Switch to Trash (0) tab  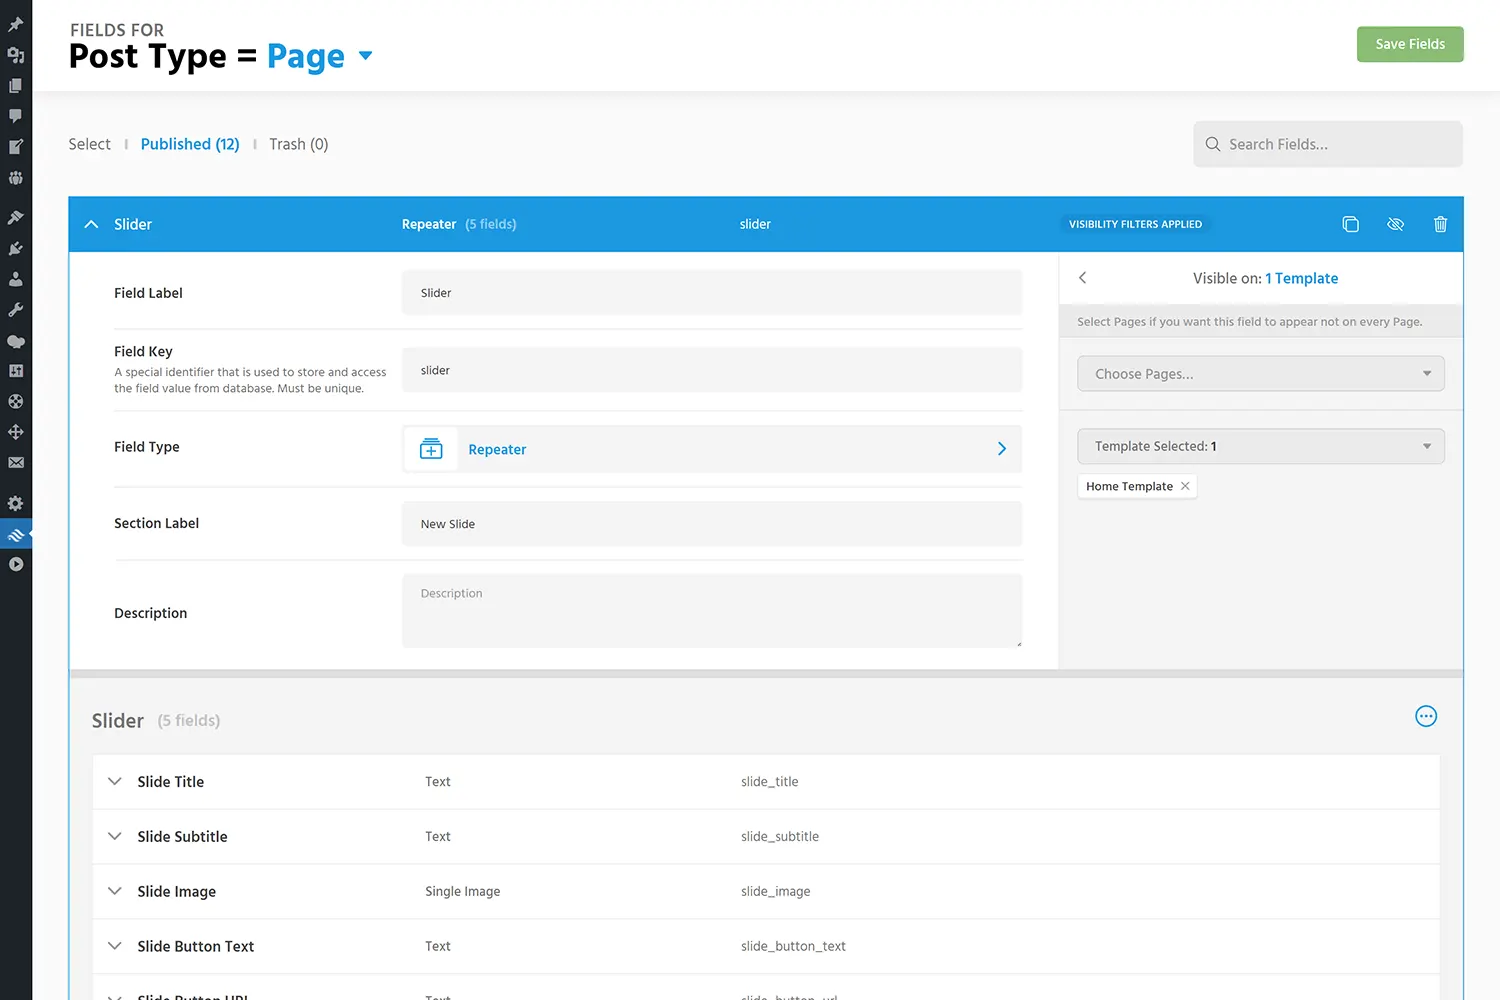298,144
